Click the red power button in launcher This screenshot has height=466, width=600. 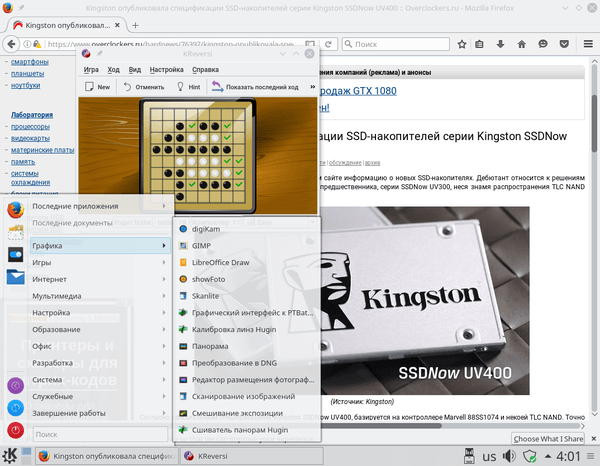point(15,430)
